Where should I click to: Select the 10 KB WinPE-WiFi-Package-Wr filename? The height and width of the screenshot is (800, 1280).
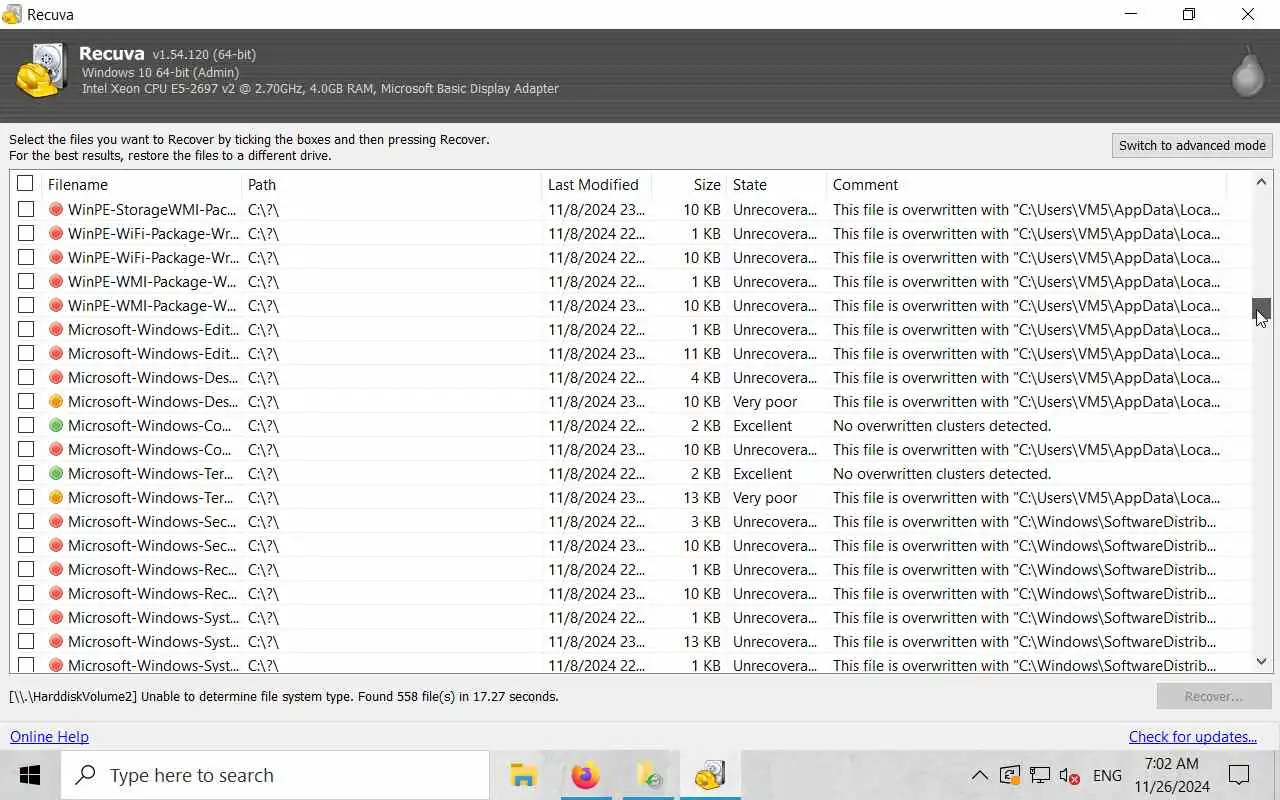tap(153, 258)
